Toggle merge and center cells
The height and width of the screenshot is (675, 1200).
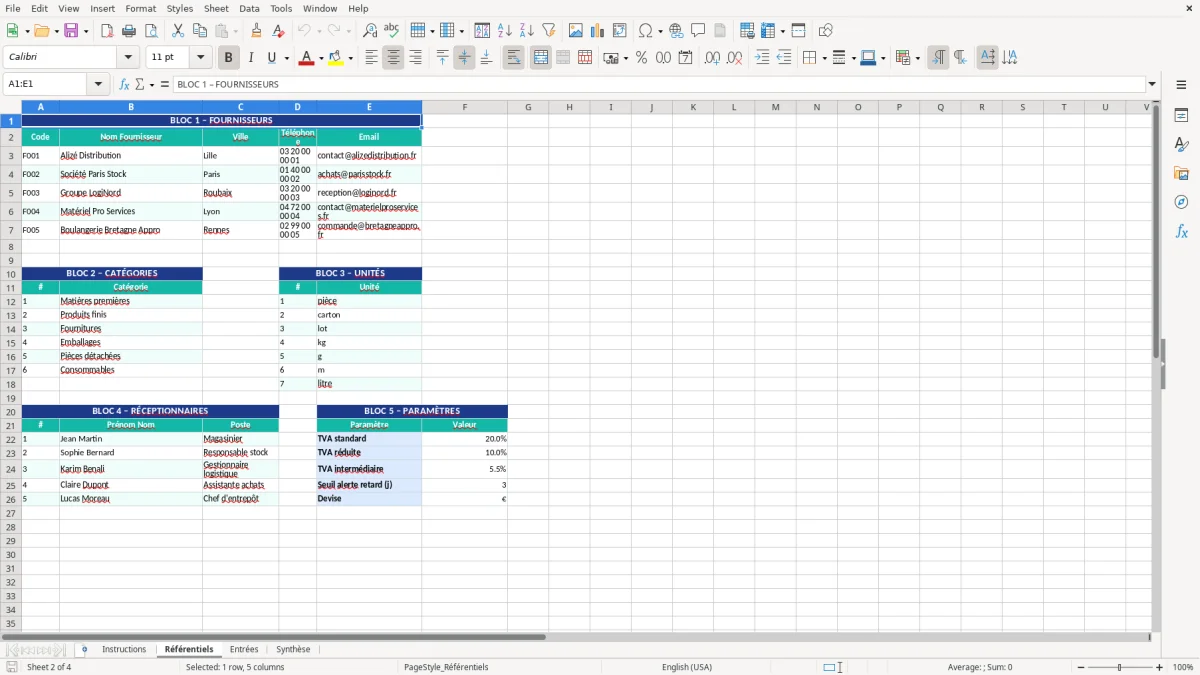click(x=541, y=58)
